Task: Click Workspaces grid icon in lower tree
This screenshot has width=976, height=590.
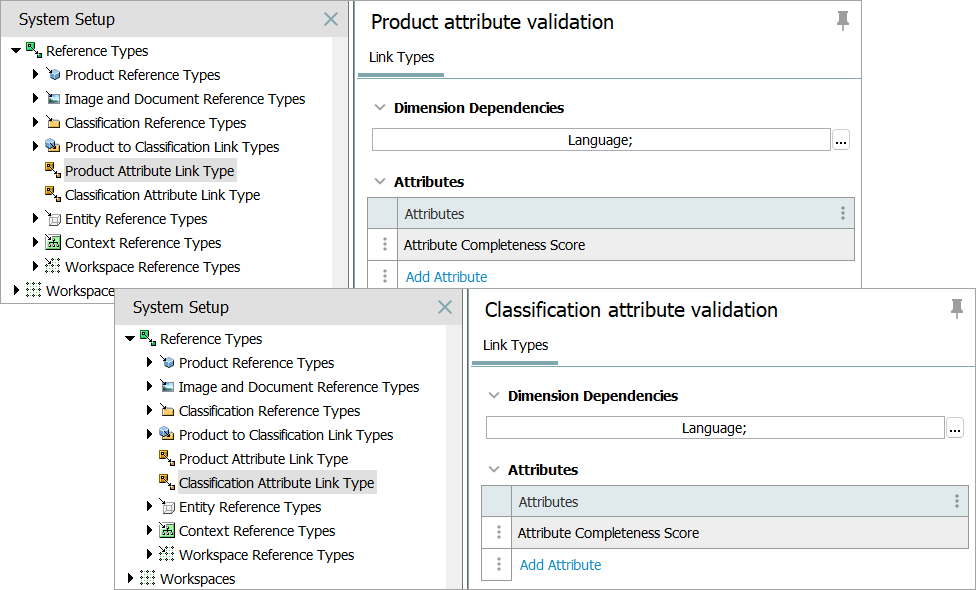Action: coord(148,578)
